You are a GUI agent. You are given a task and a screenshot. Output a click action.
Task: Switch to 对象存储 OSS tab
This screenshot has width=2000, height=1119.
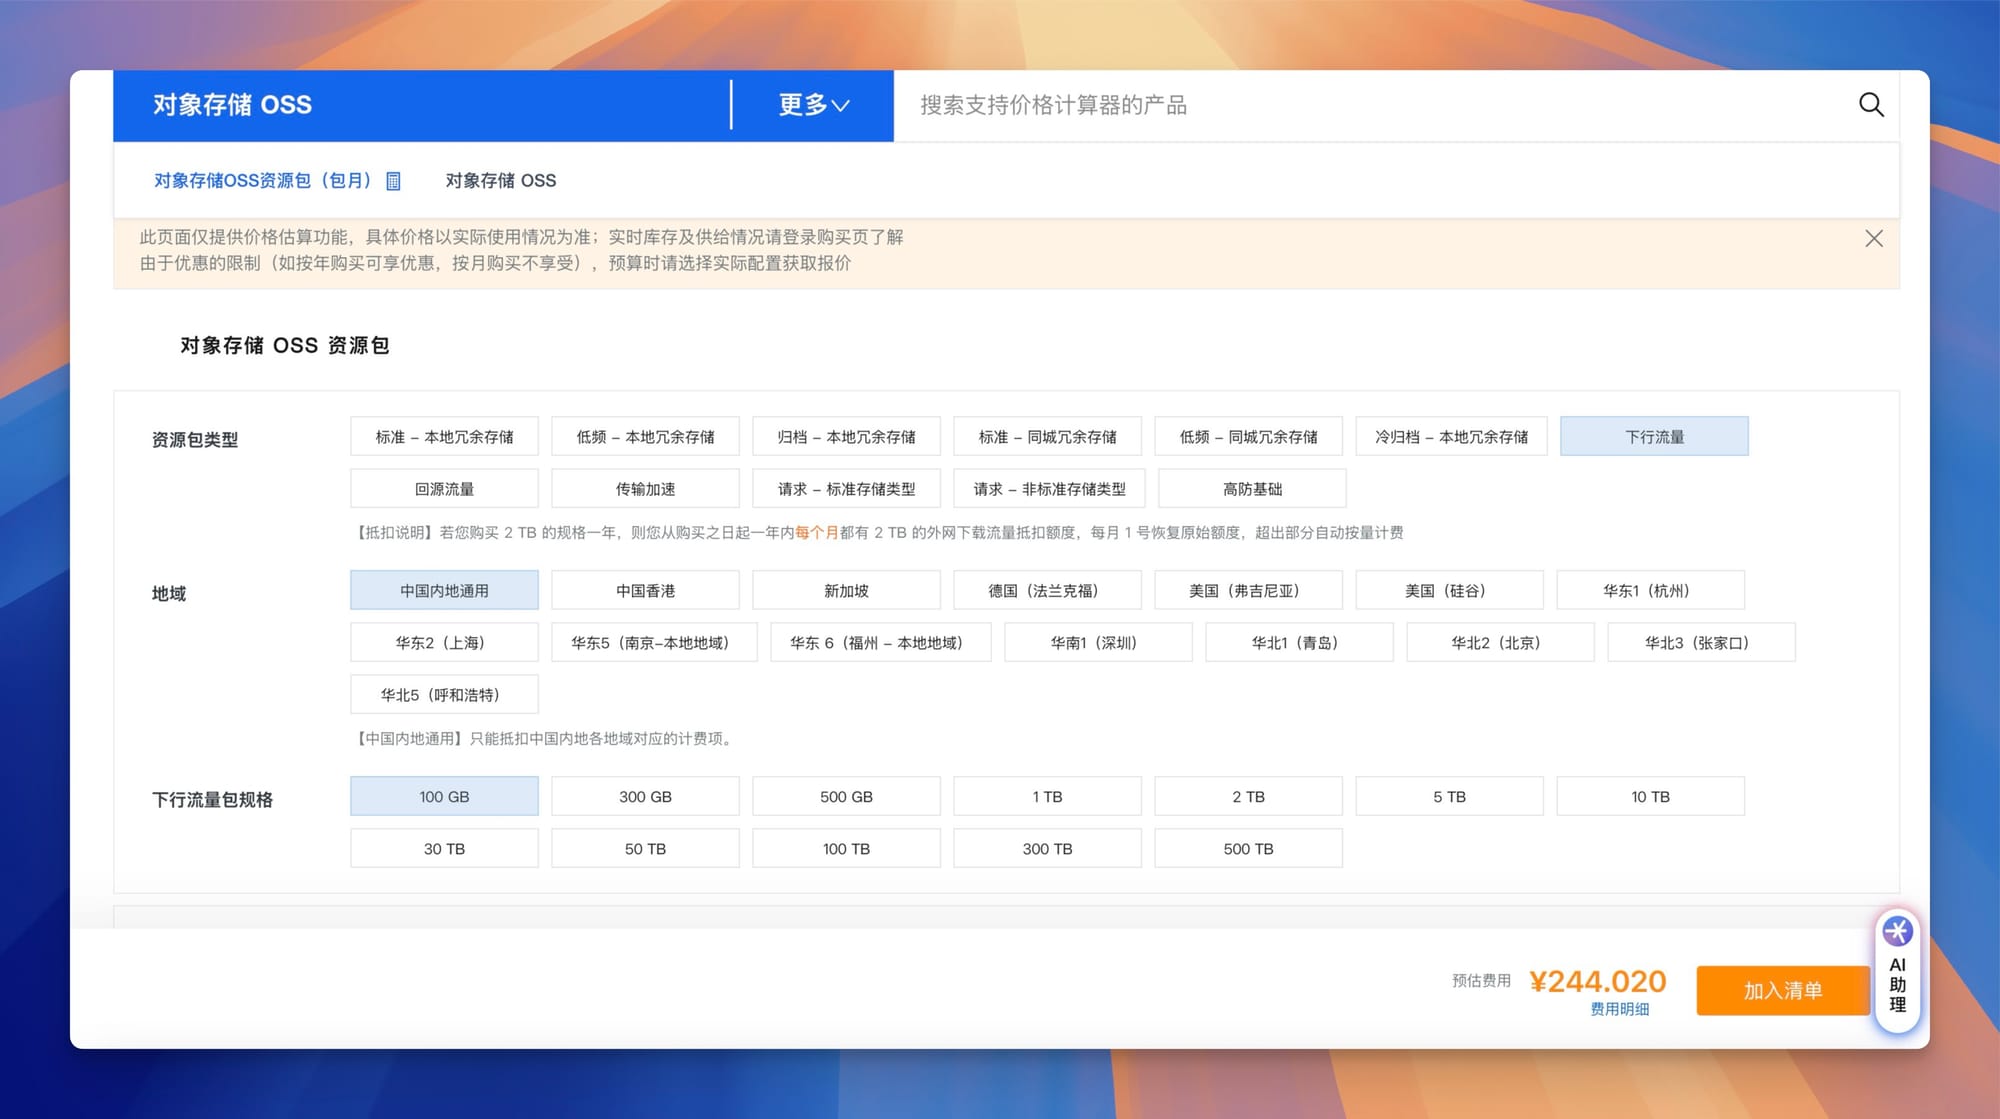coord(501,181)
